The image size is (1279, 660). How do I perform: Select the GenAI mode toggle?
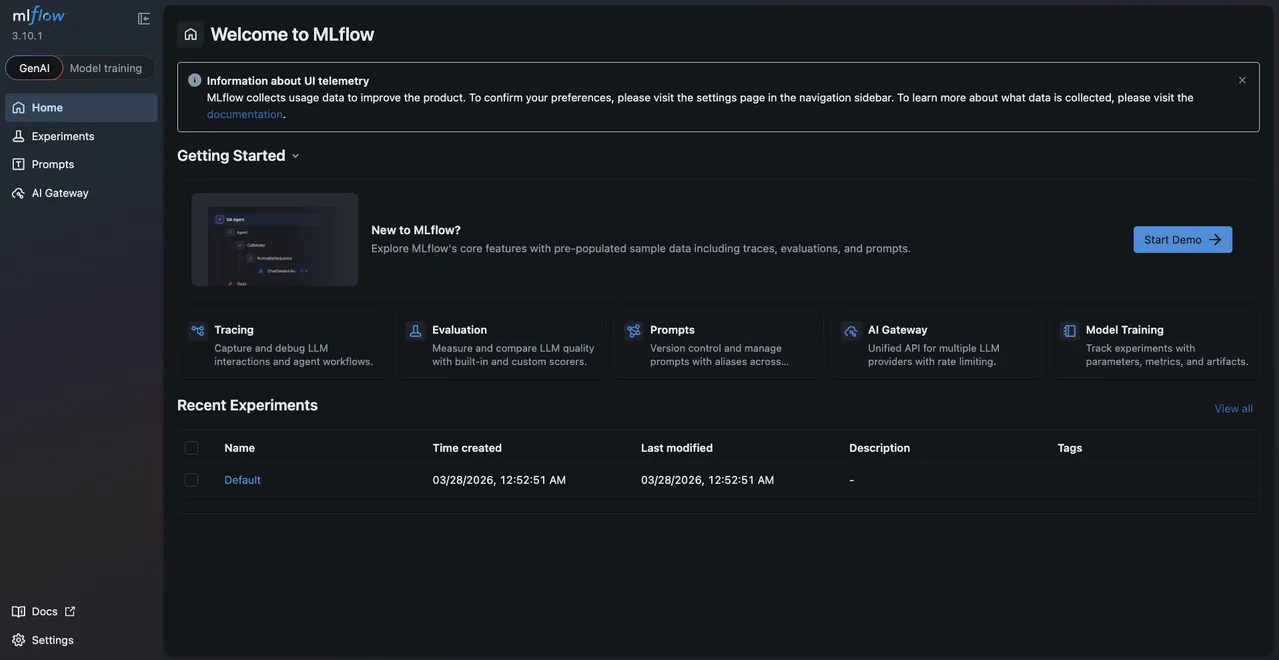[x=34, y=68]
